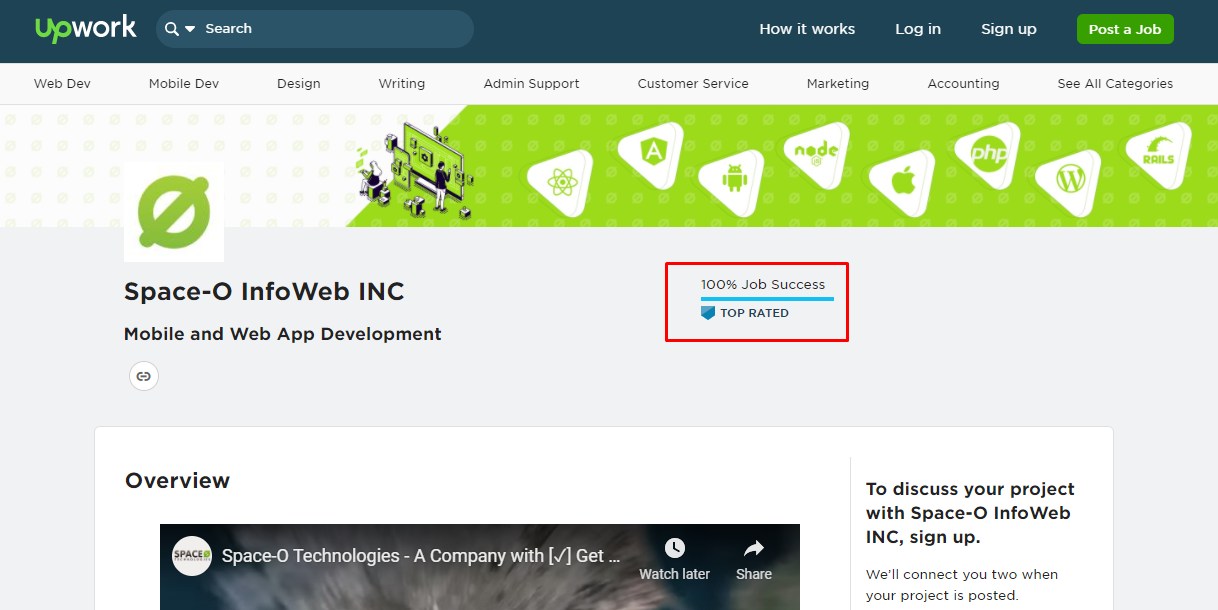Click the React icon in banner

(562, 182)
